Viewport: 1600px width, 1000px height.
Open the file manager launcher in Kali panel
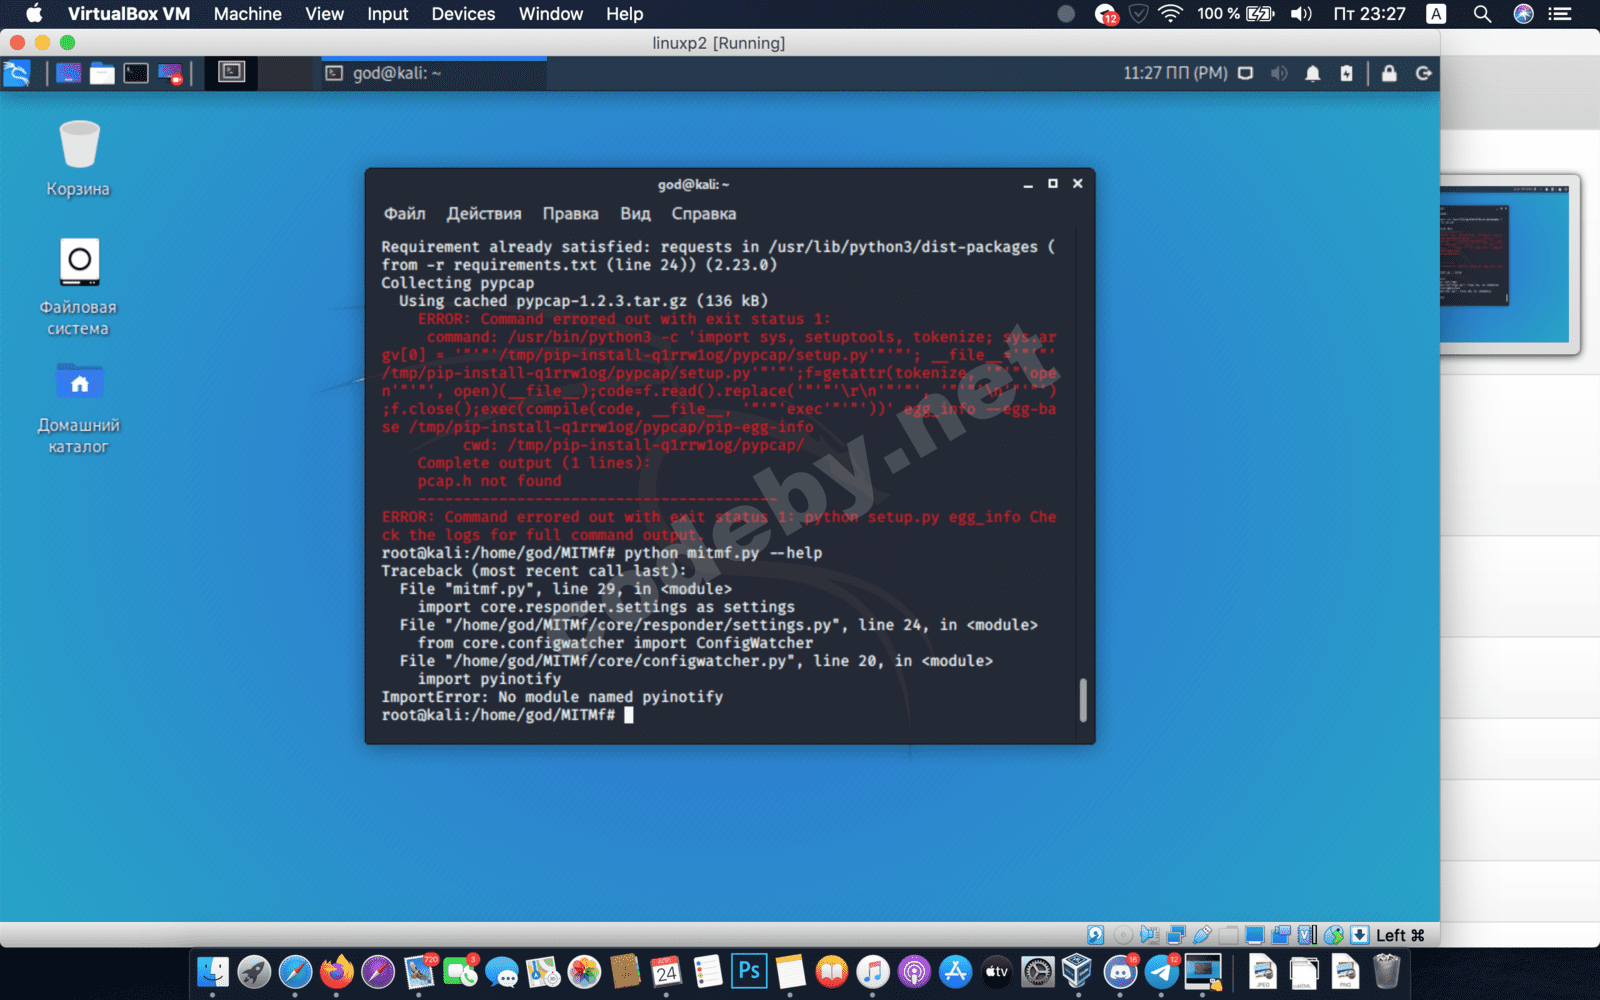click(x=102, y=73)
